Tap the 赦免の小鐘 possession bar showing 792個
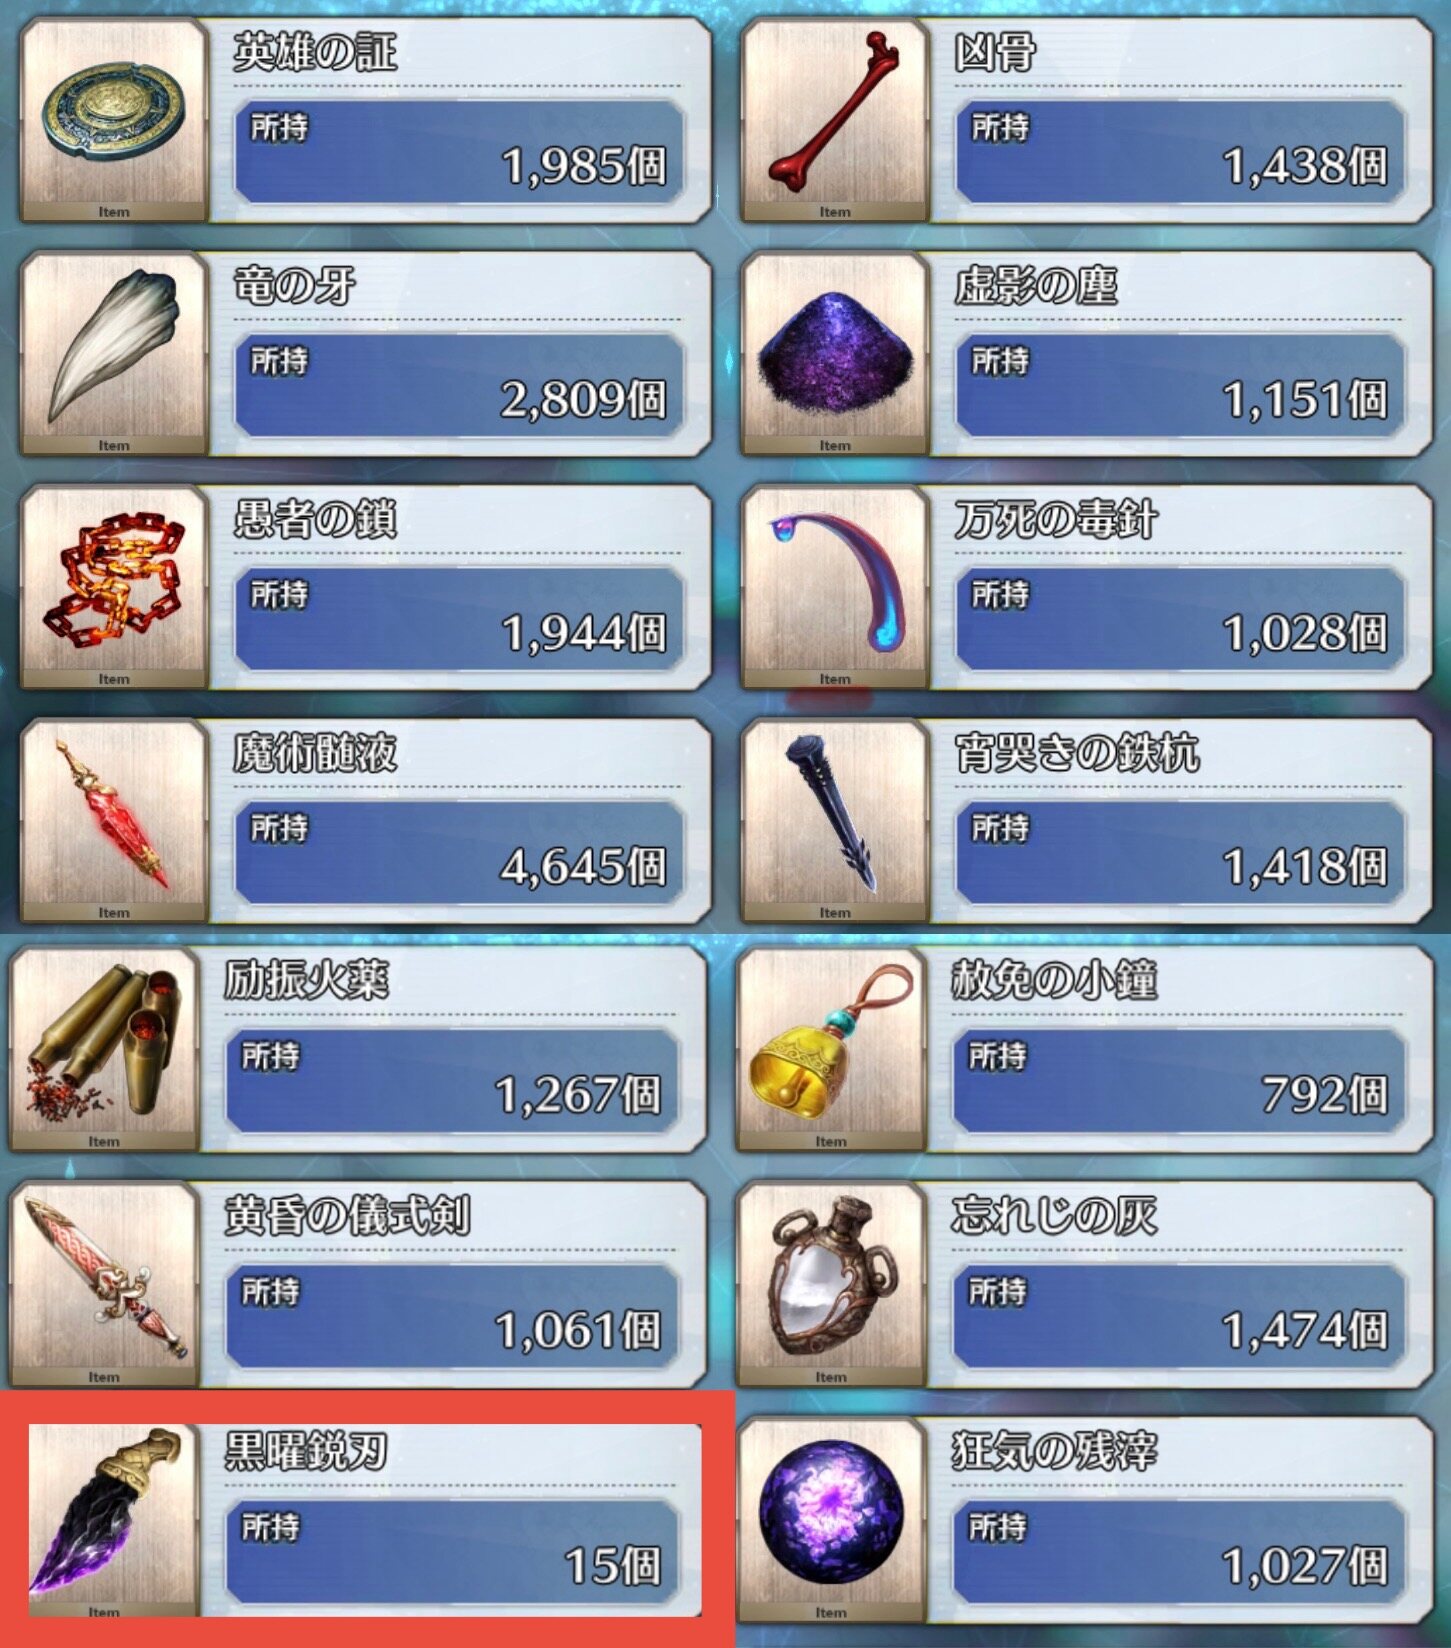This screenshot has height=1648, width=1451. coord(1178,1081)
